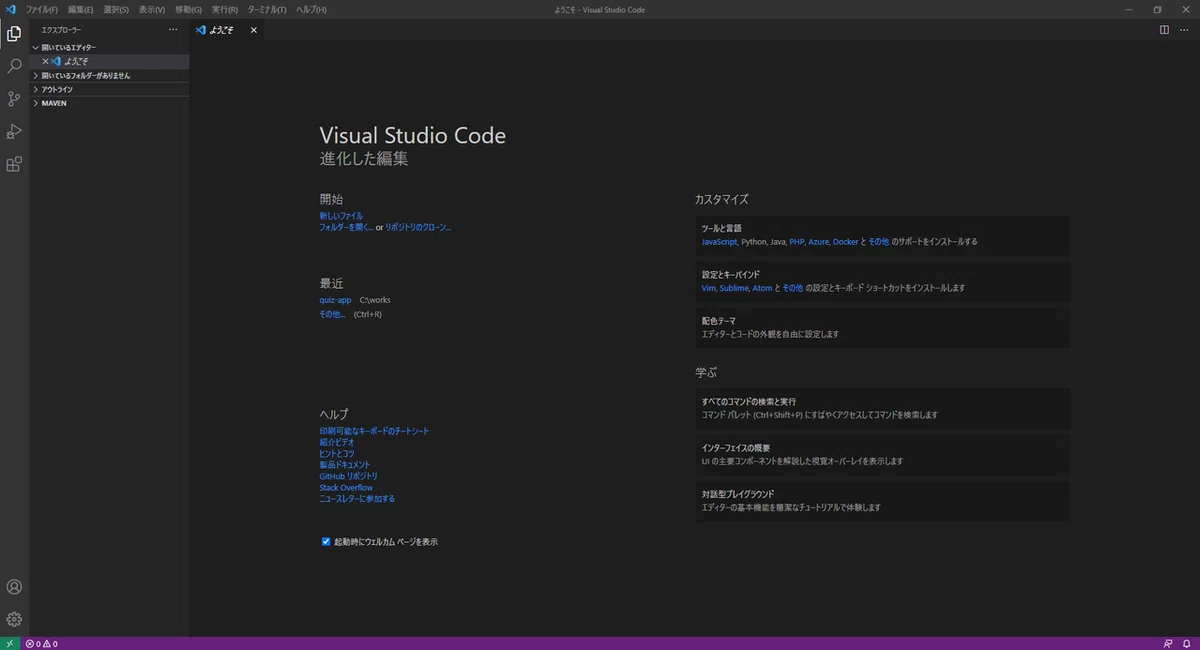
Task: Uncheck 起動時にウェルカム ページを表示 checkbox
Action: pyautogui.click(x=326, y=541)
